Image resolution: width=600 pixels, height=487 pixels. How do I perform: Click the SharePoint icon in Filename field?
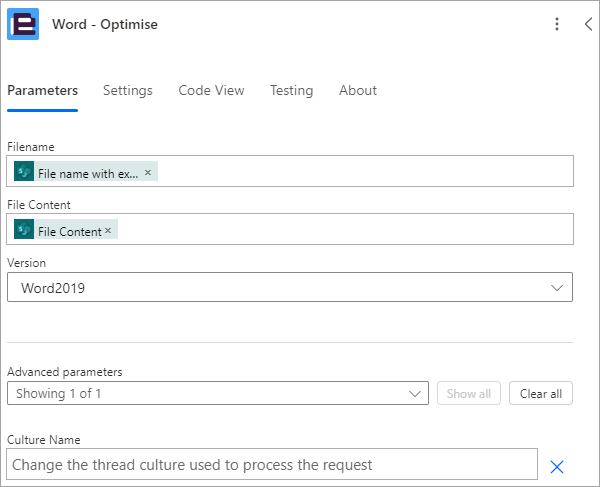24,171
